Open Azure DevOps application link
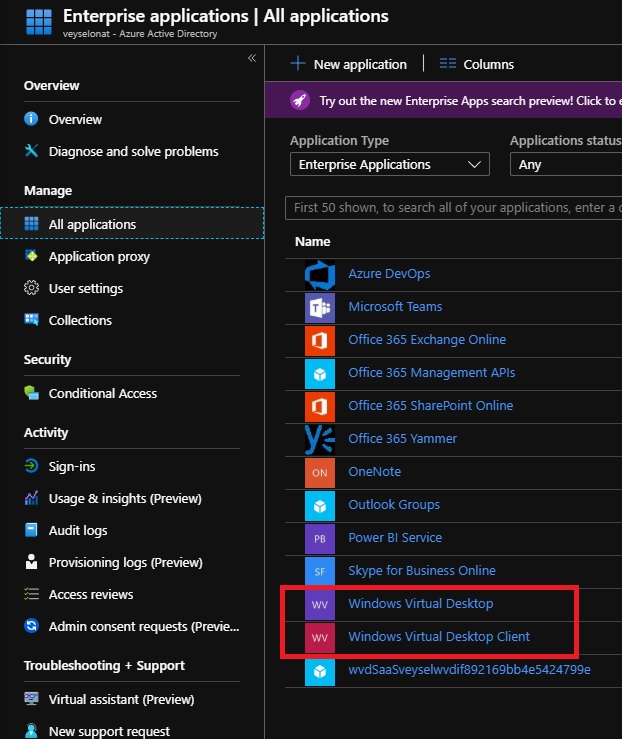Screen dimensions: 622x739 tap(389, 274)
